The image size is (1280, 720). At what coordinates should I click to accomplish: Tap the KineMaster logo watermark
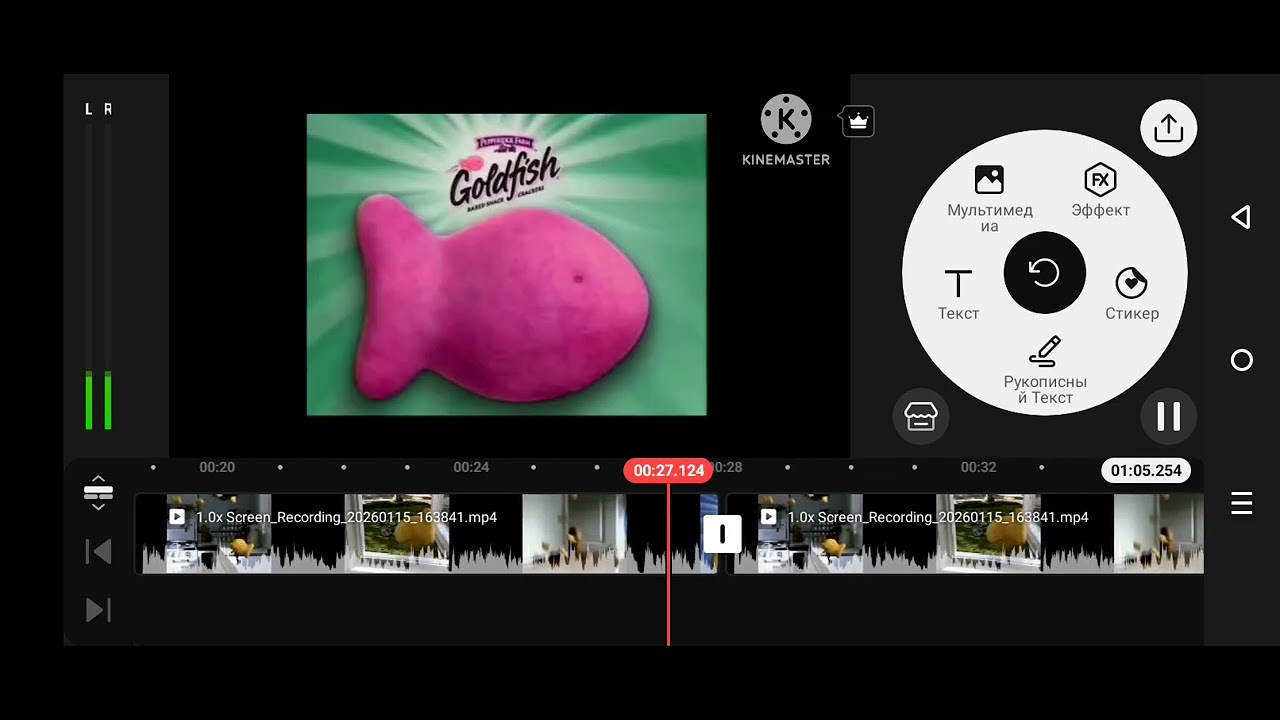click(x=786, y=130)
